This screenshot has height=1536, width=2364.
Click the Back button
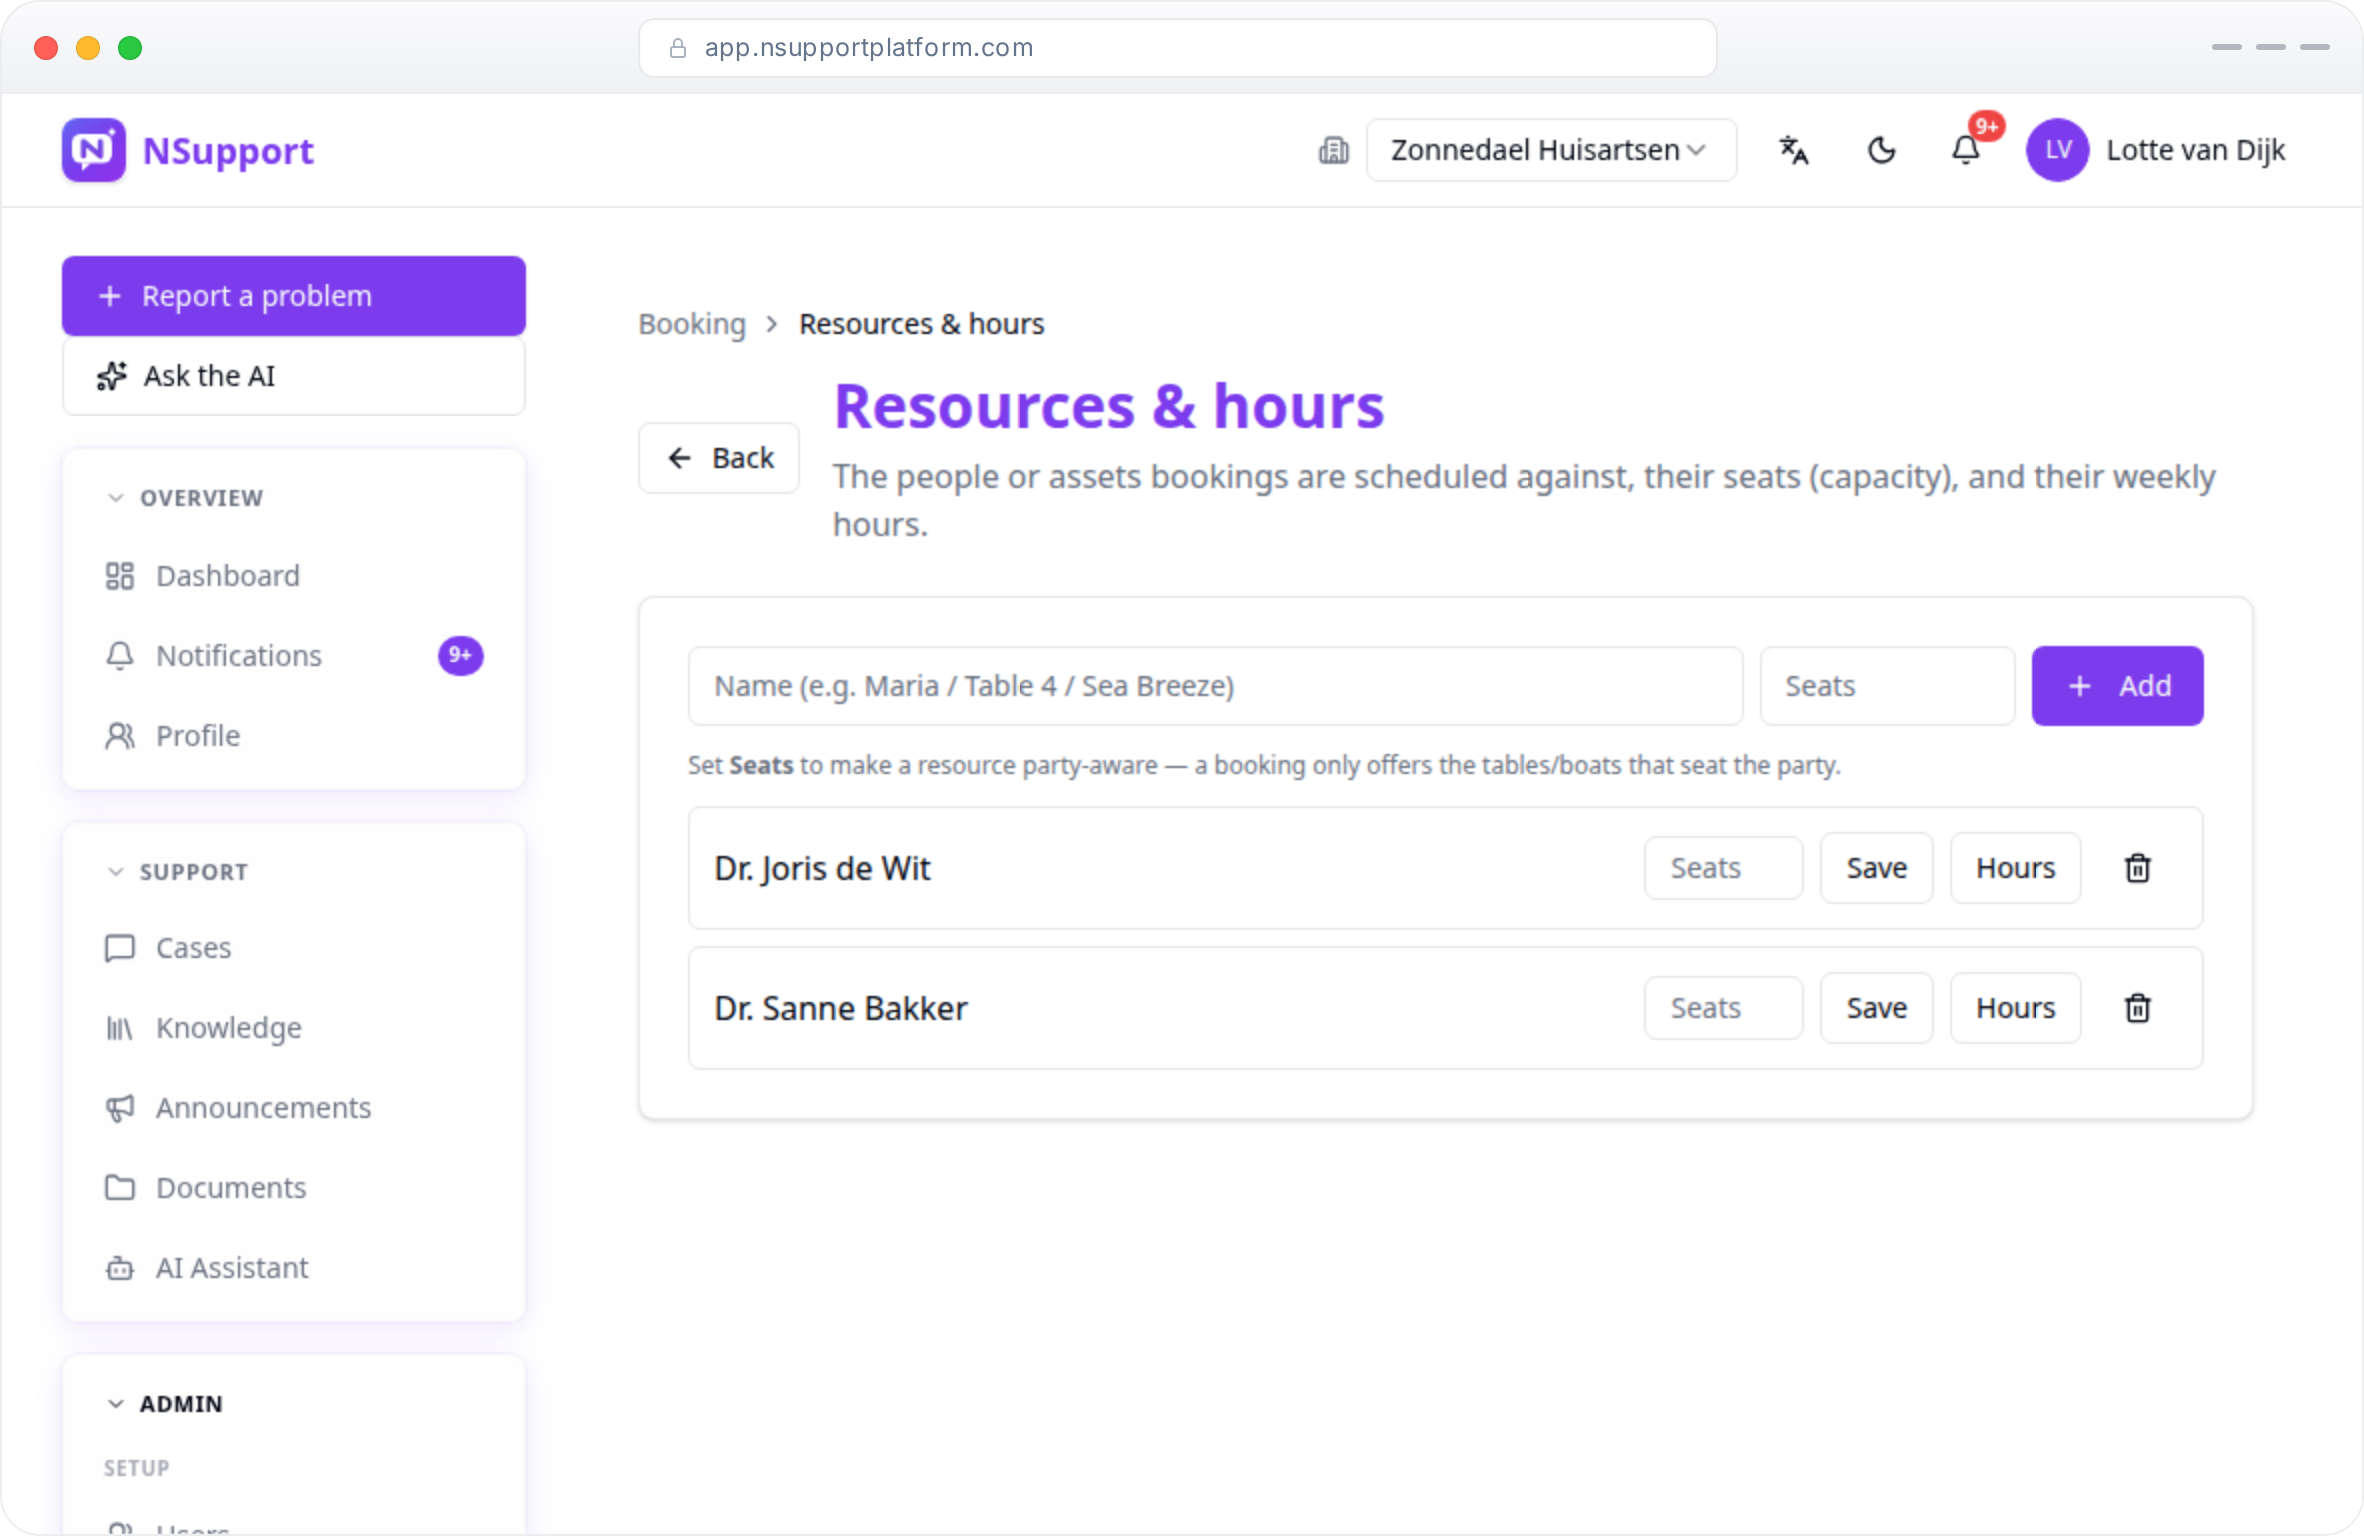click(719, 458)
